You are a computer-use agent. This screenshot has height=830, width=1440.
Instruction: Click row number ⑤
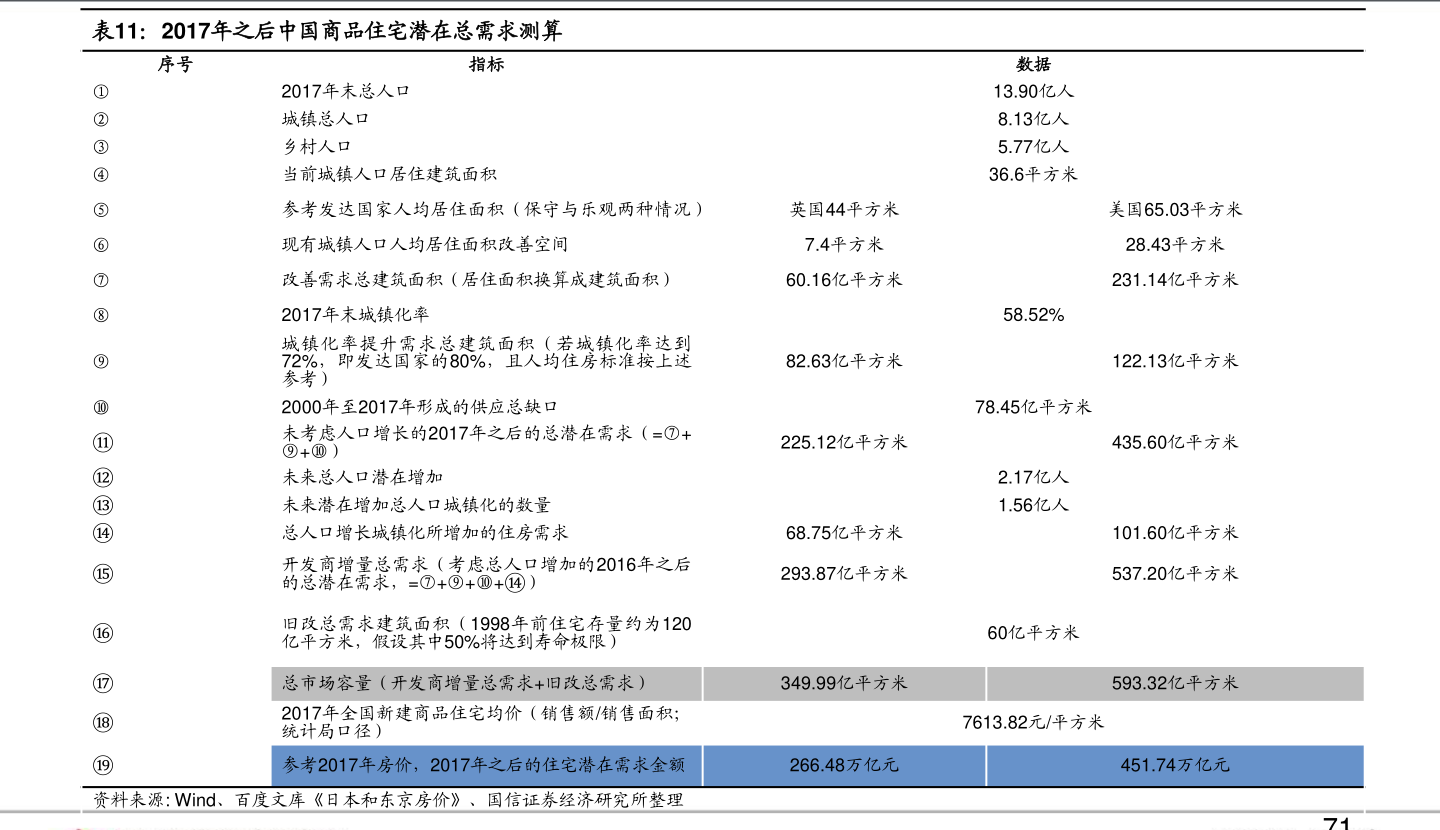pos(101,210)
